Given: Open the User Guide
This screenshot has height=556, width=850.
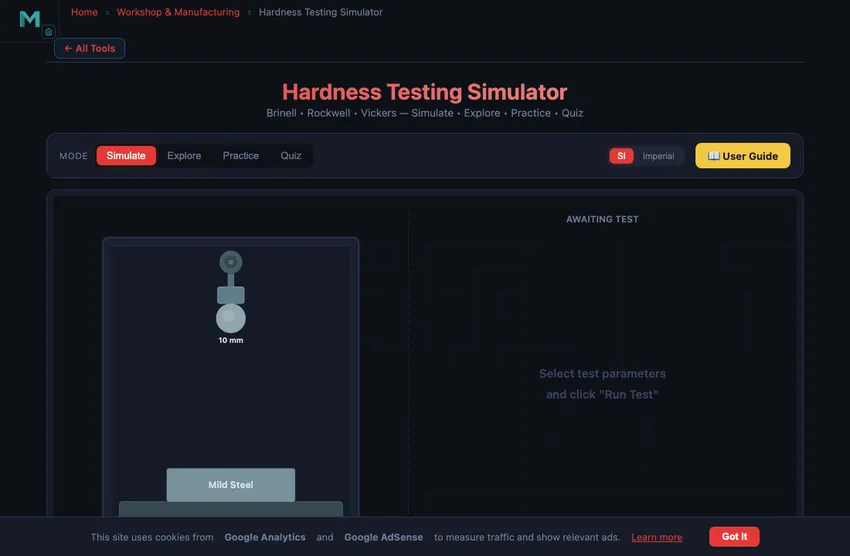Looking at the screenshot, I should click(x=743, y=156).
